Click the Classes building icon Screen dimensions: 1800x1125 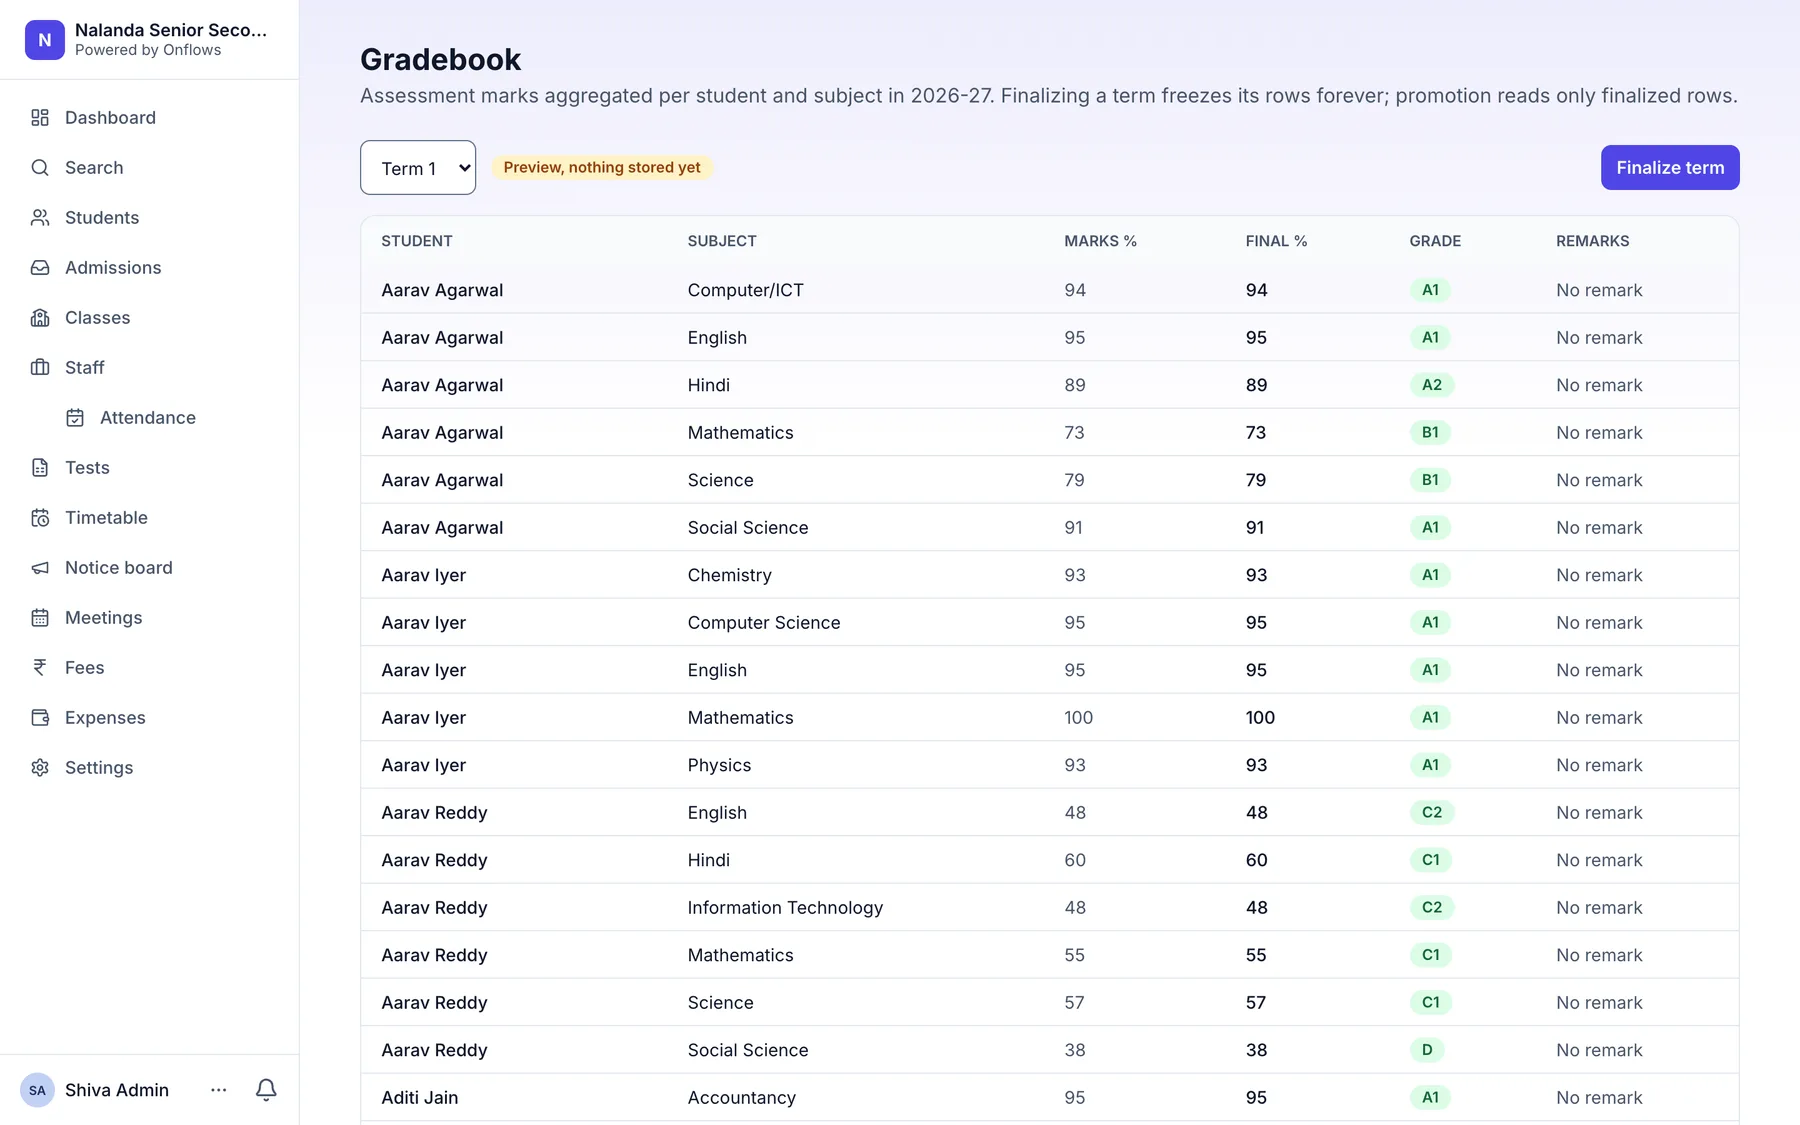pos(40,318)
